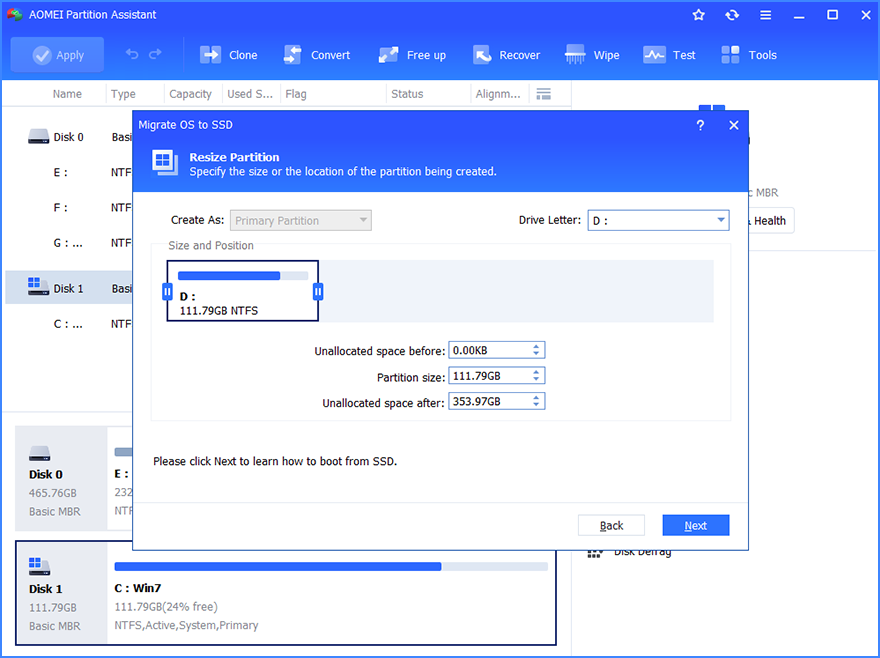The height and width of the screenshot is (658, 880).
Task: Click the column settings list icon
Action: coord(543,94)
